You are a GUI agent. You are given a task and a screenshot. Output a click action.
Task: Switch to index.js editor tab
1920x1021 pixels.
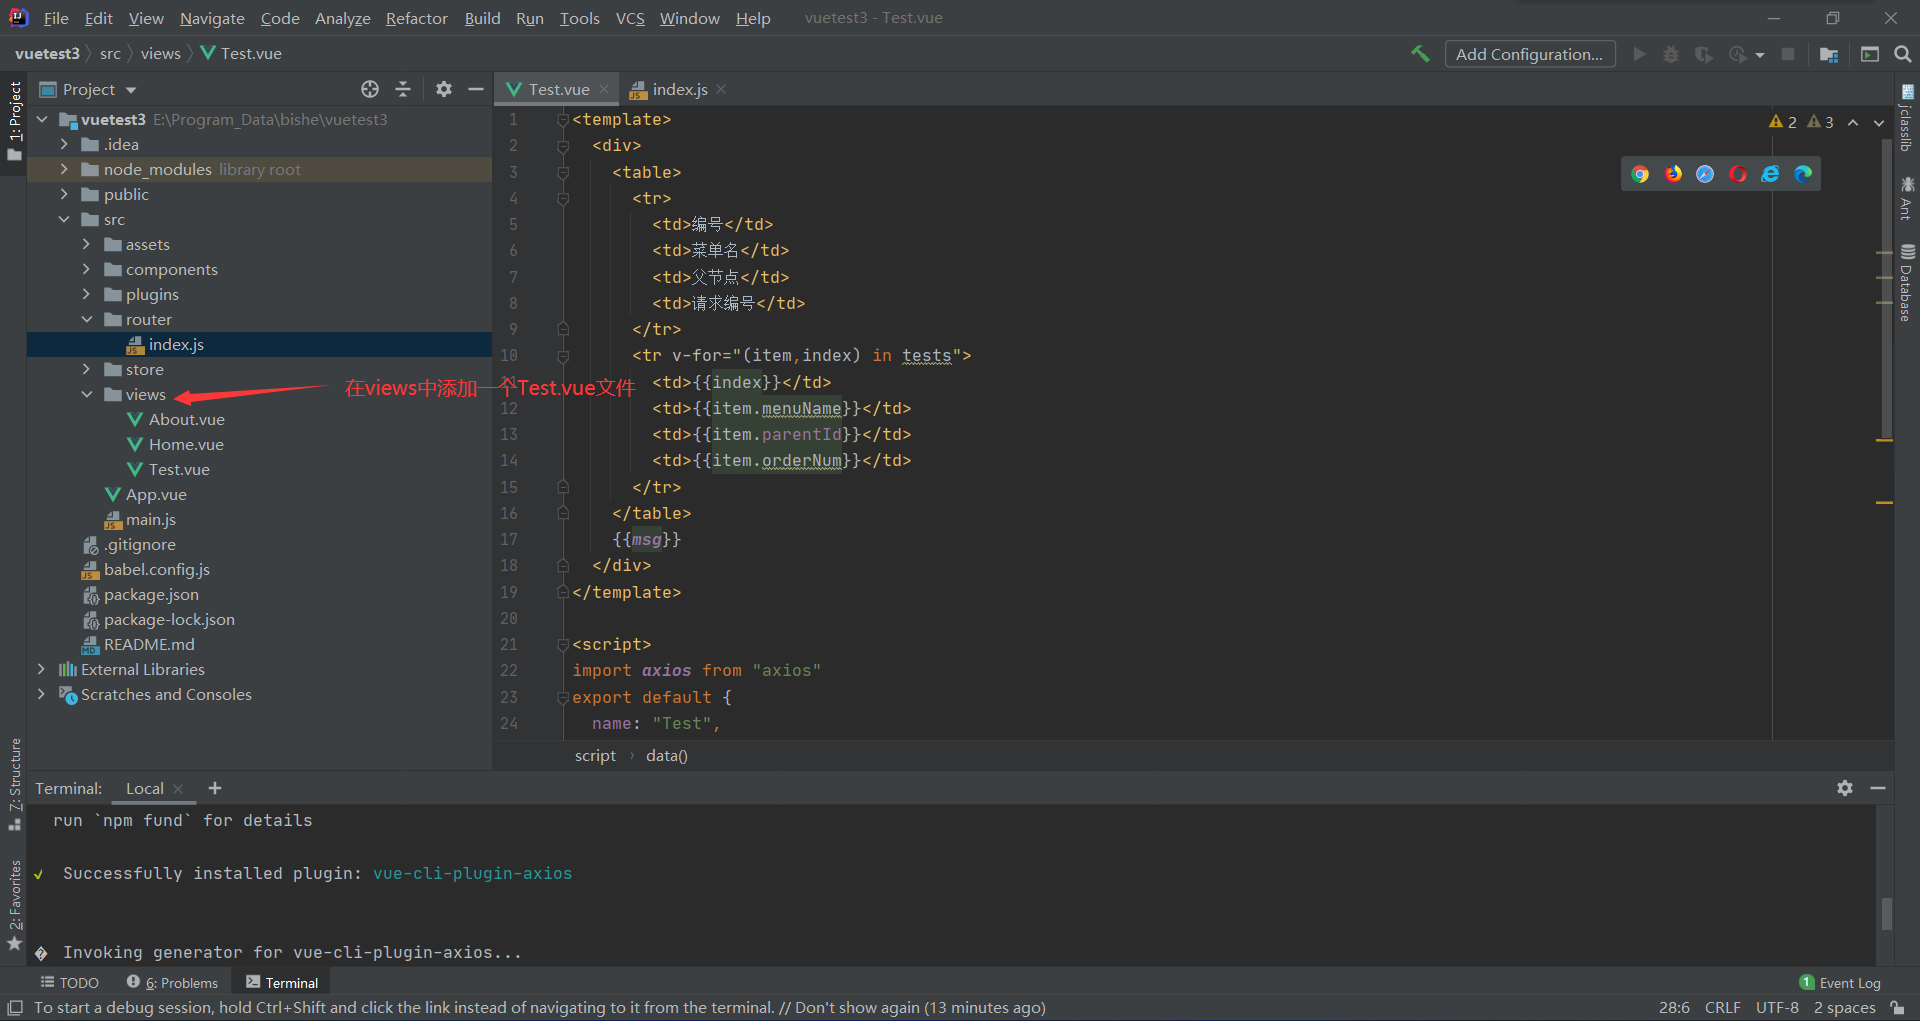678,89
